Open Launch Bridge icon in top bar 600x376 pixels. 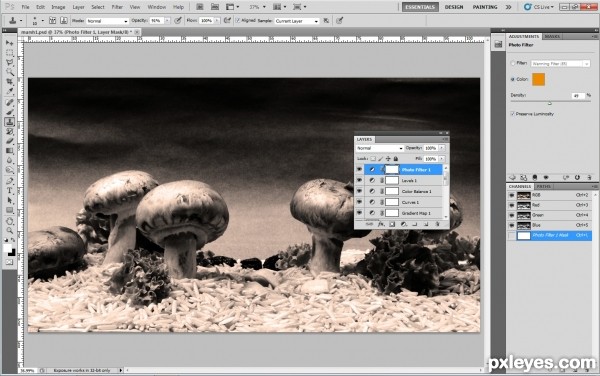tap(200, 7)
